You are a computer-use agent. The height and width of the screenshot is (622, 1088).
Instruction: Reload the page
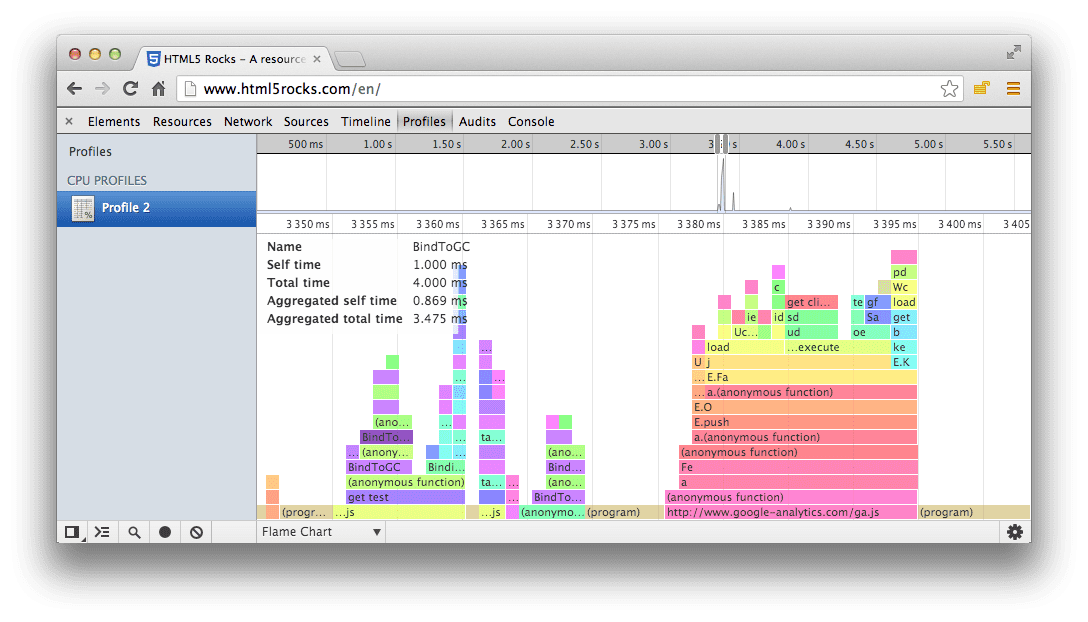130,89
